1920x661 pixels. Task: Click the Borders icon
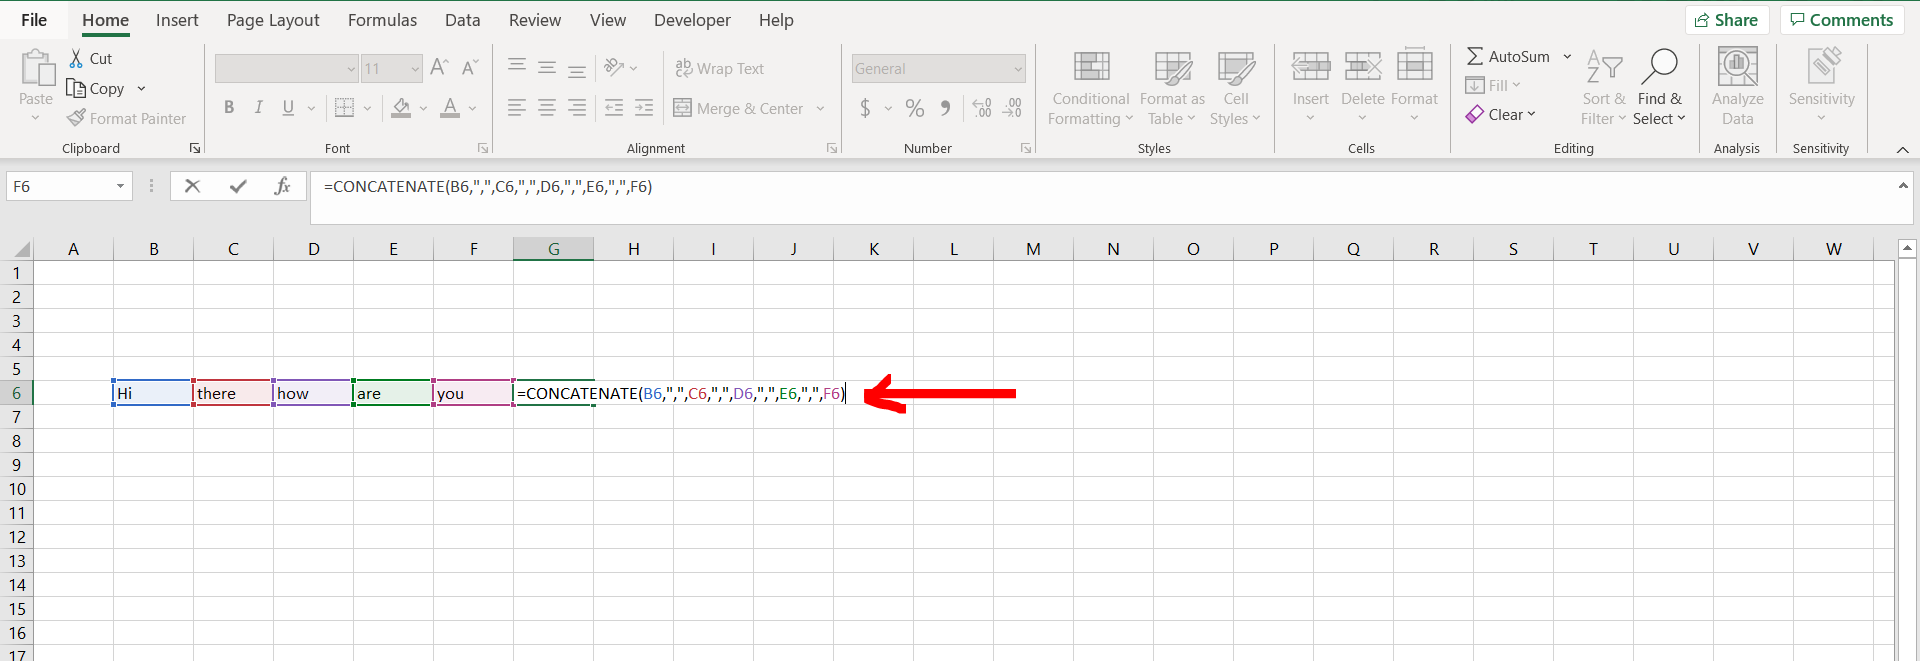pos(345,108)
